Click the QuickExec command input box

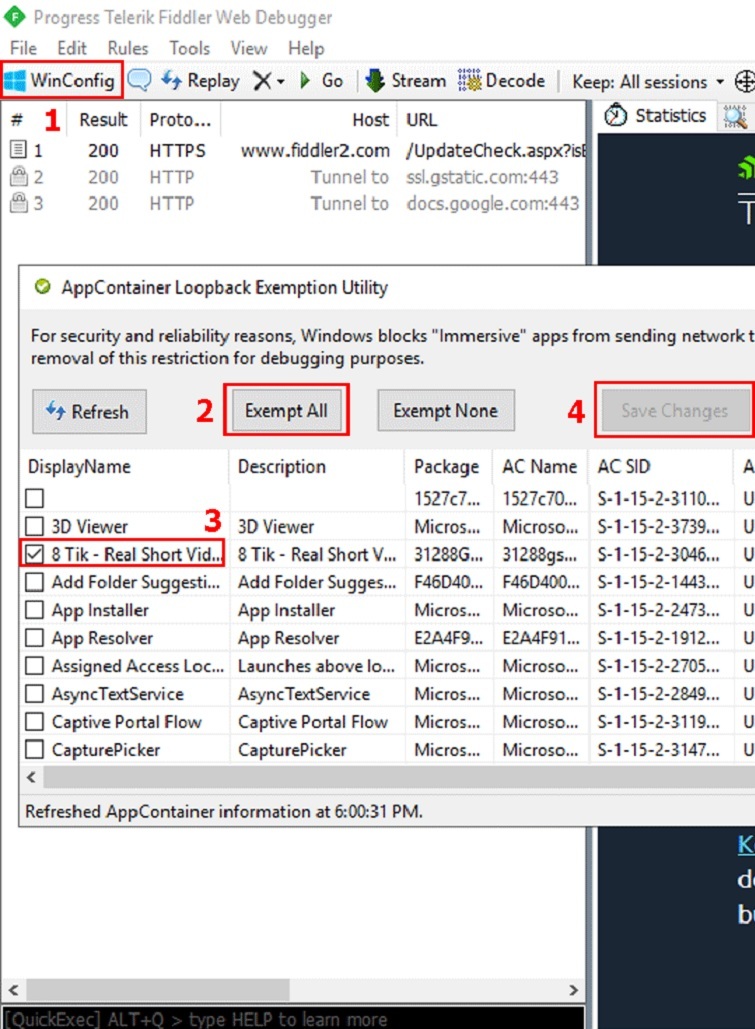coord(290,1019)
